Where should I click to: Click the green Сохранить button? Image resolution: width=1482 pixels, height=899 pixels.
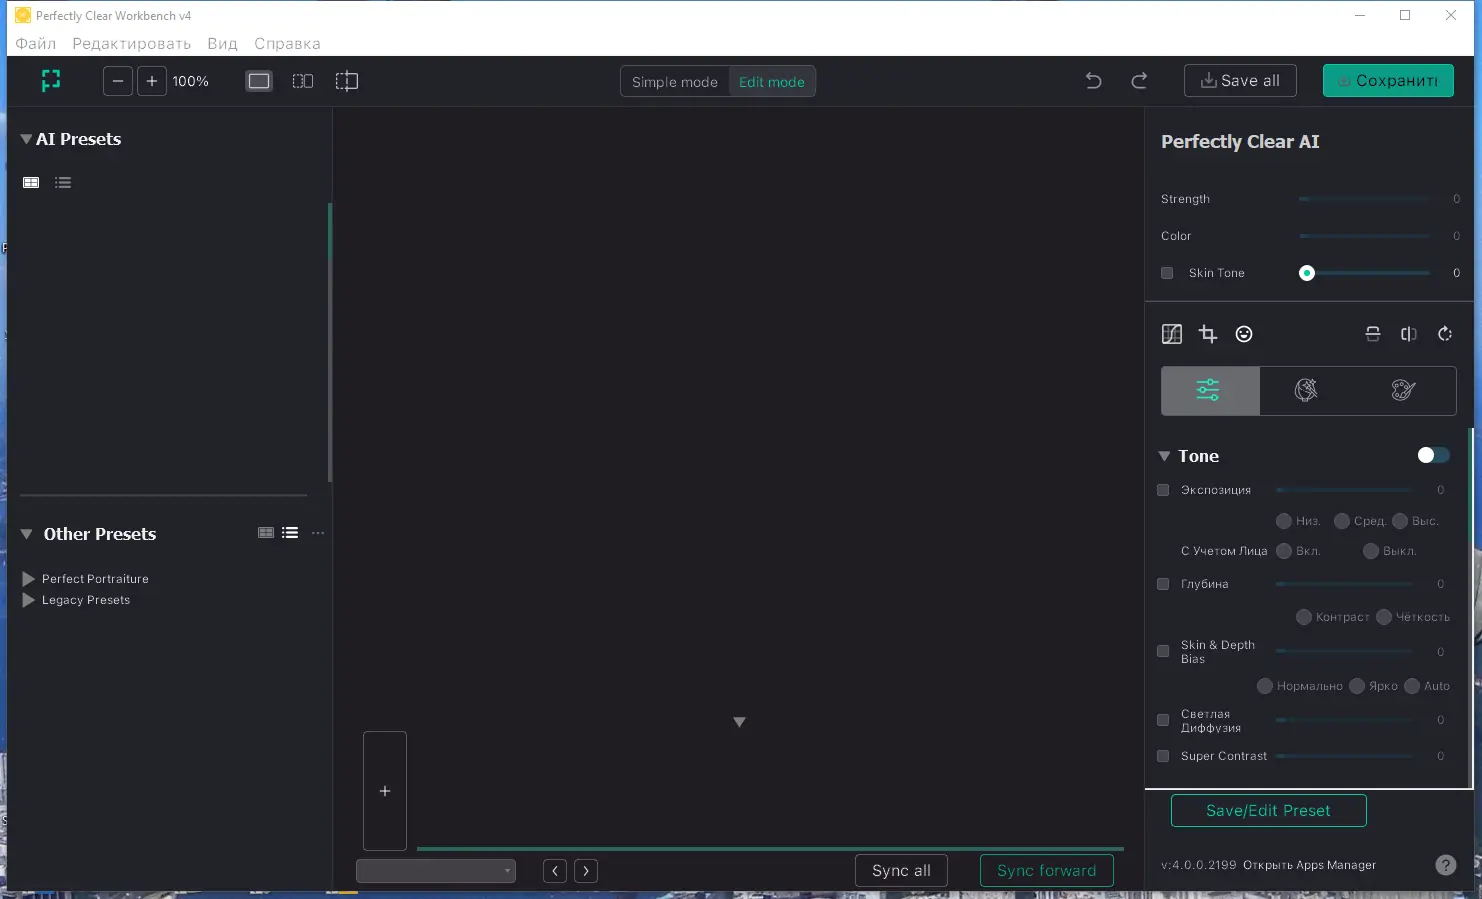(1388, 81)
